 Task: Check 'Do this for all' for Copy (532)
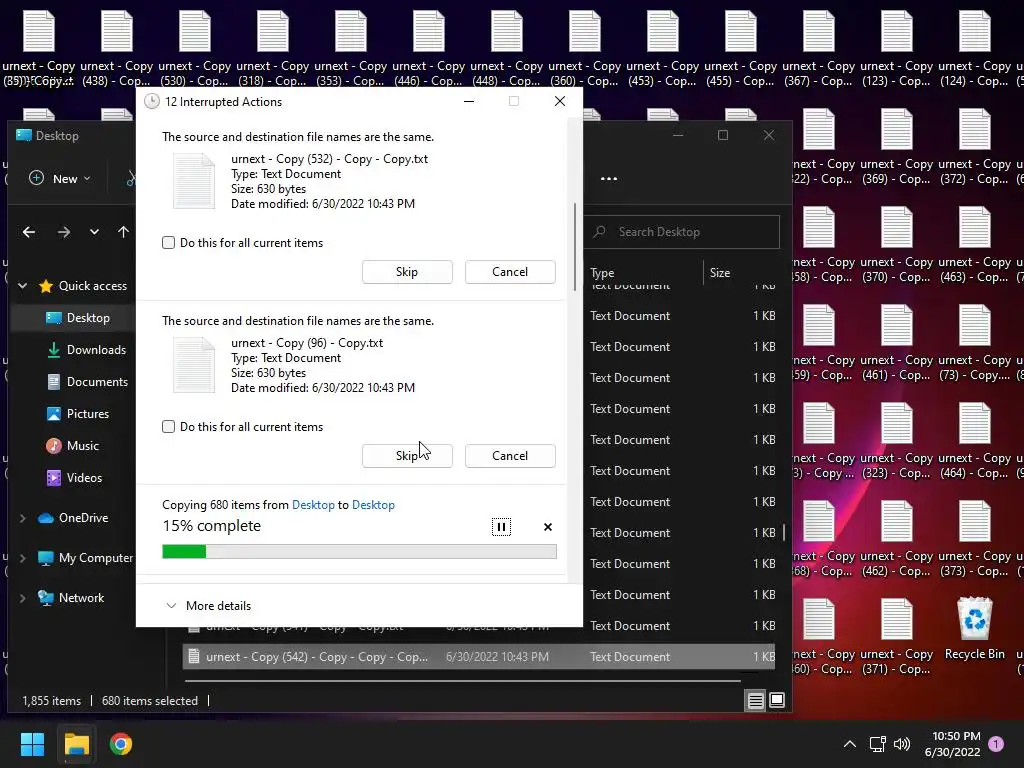point(168,242)
